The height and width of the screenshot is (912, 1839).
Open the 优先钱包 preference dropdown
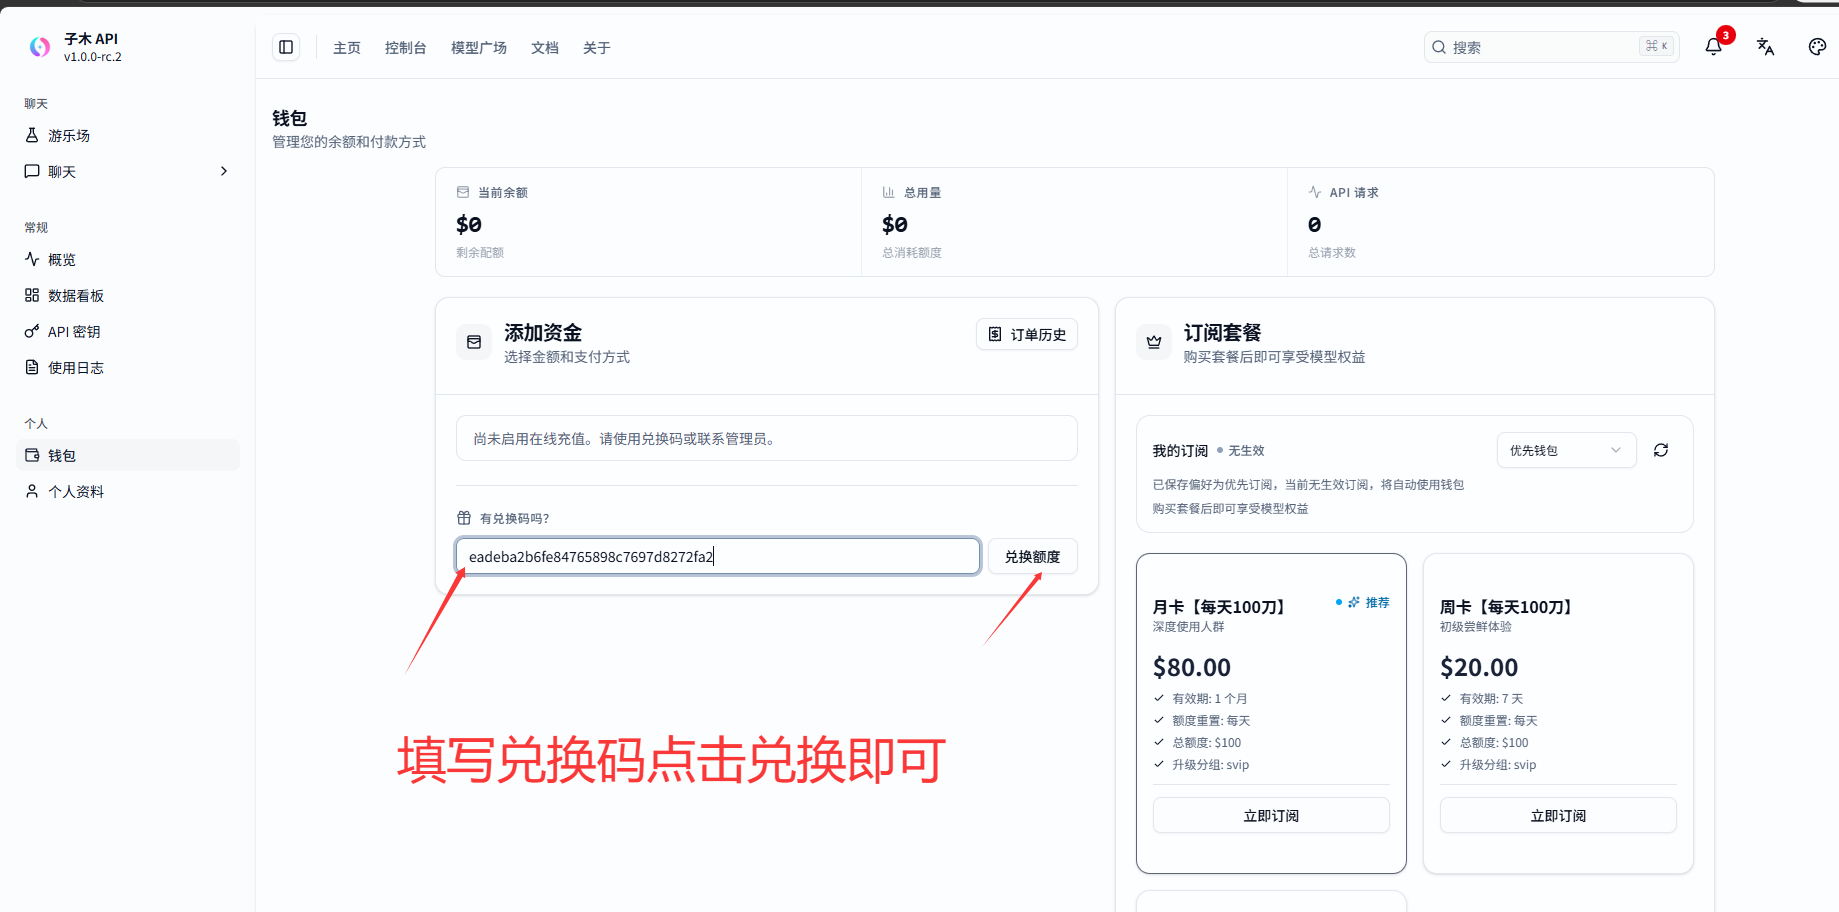(x=1566, y=450)
